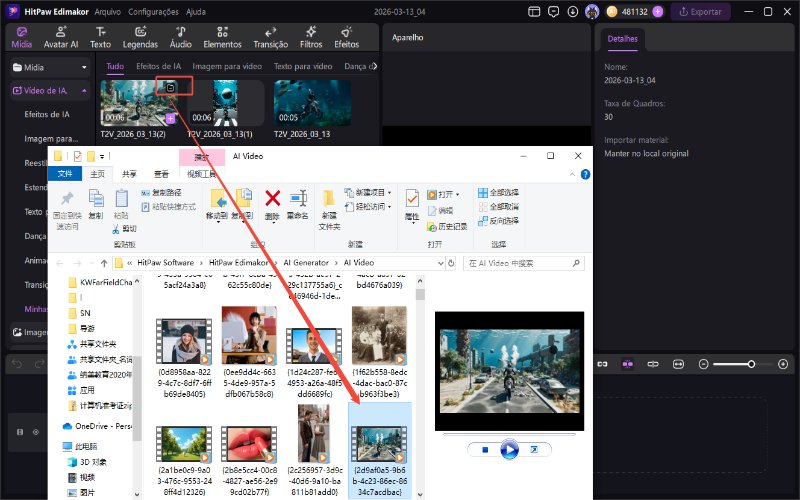The height and width of the screenshot is (500, 800).
Task: Click the purple add button on T2V_2026_03_13(2)
Action: 170,118
